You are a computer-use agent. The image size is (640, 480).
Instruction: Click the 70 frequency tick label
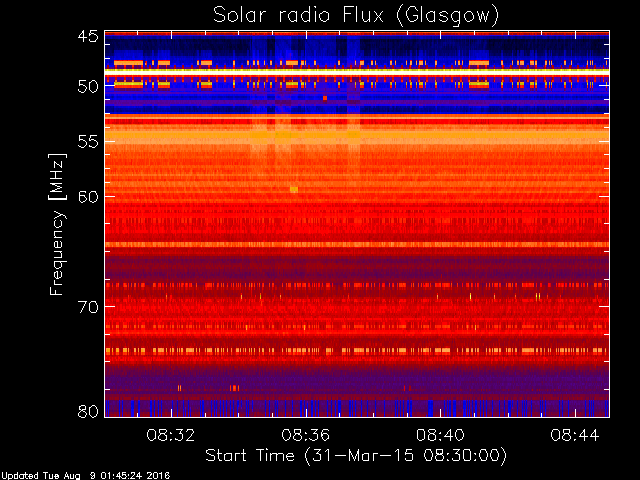pyautogui.click(x=88, y=307)
